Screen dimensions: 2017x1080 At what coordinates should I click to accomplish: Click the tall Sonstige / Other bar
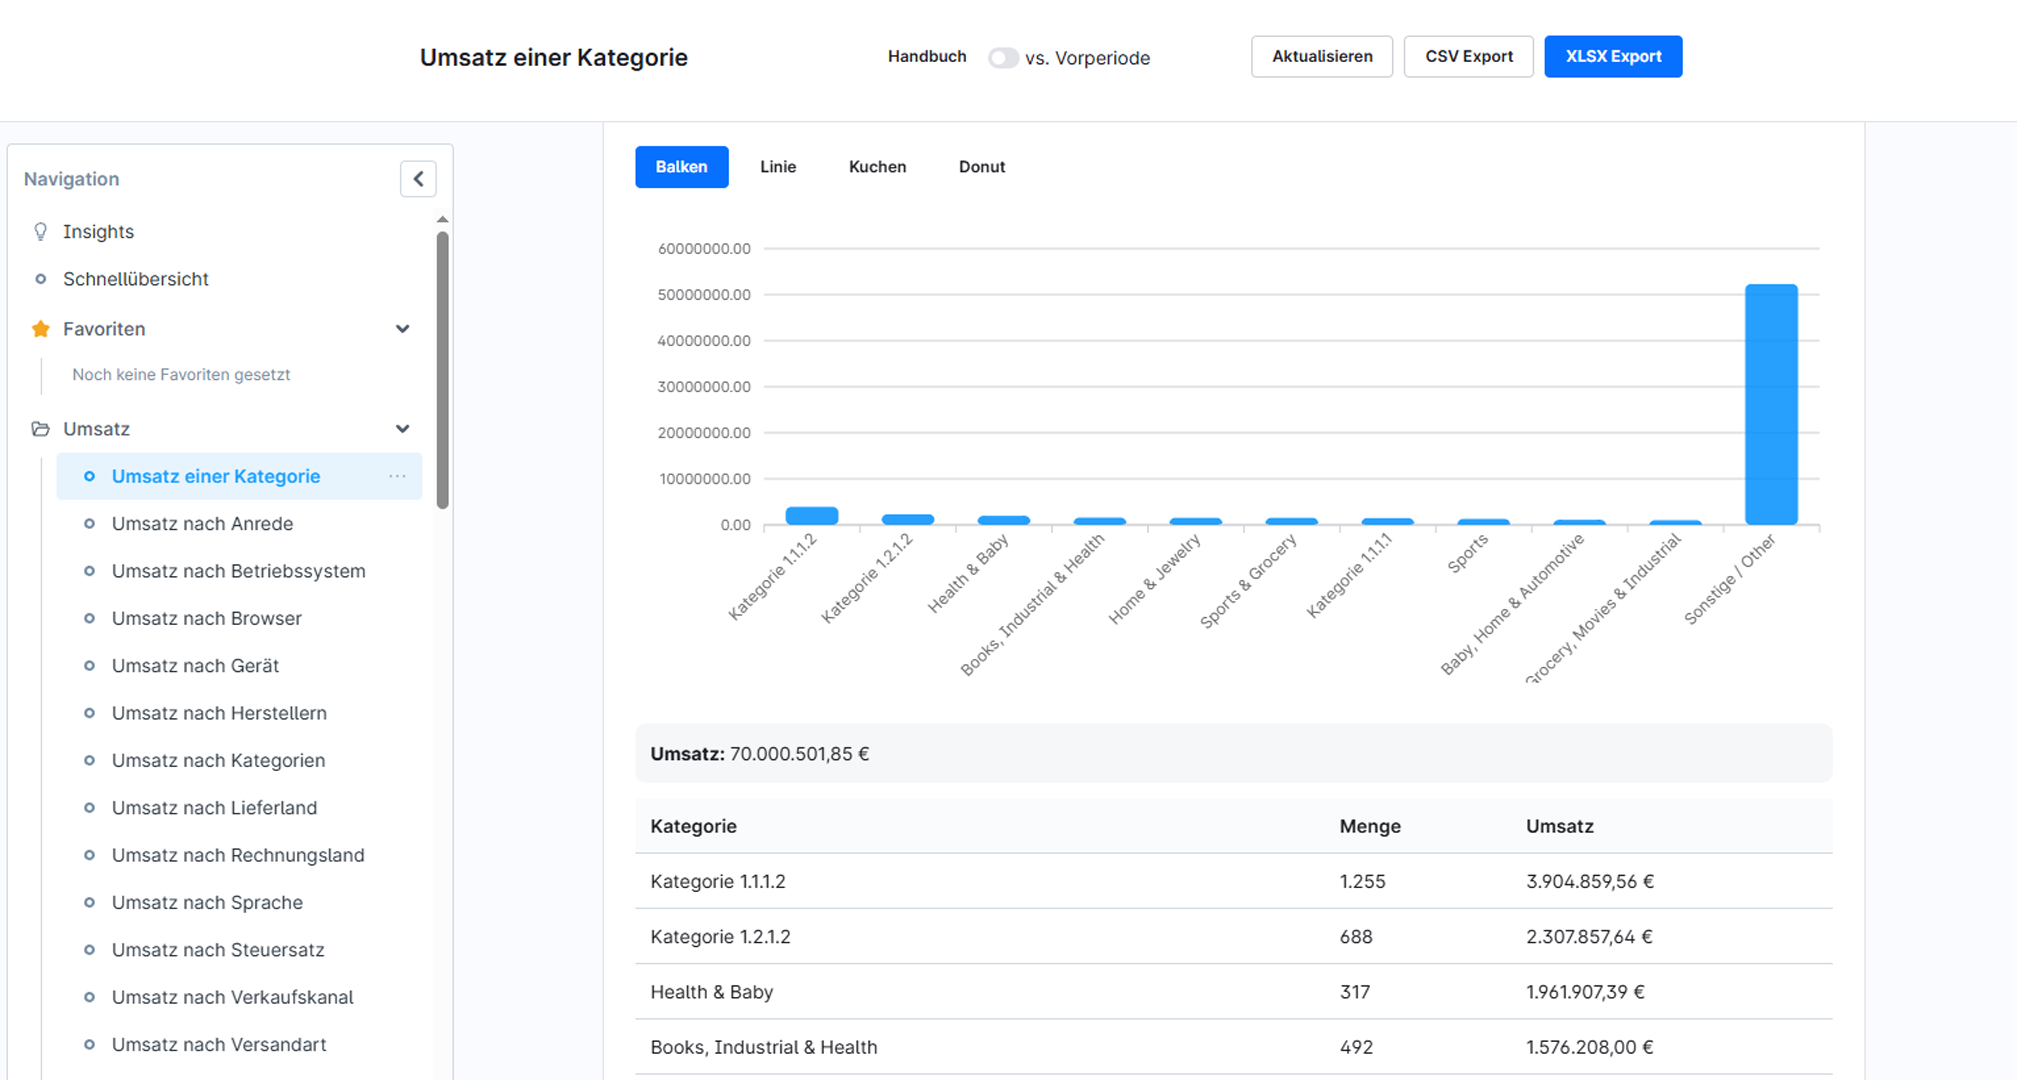1771,404
